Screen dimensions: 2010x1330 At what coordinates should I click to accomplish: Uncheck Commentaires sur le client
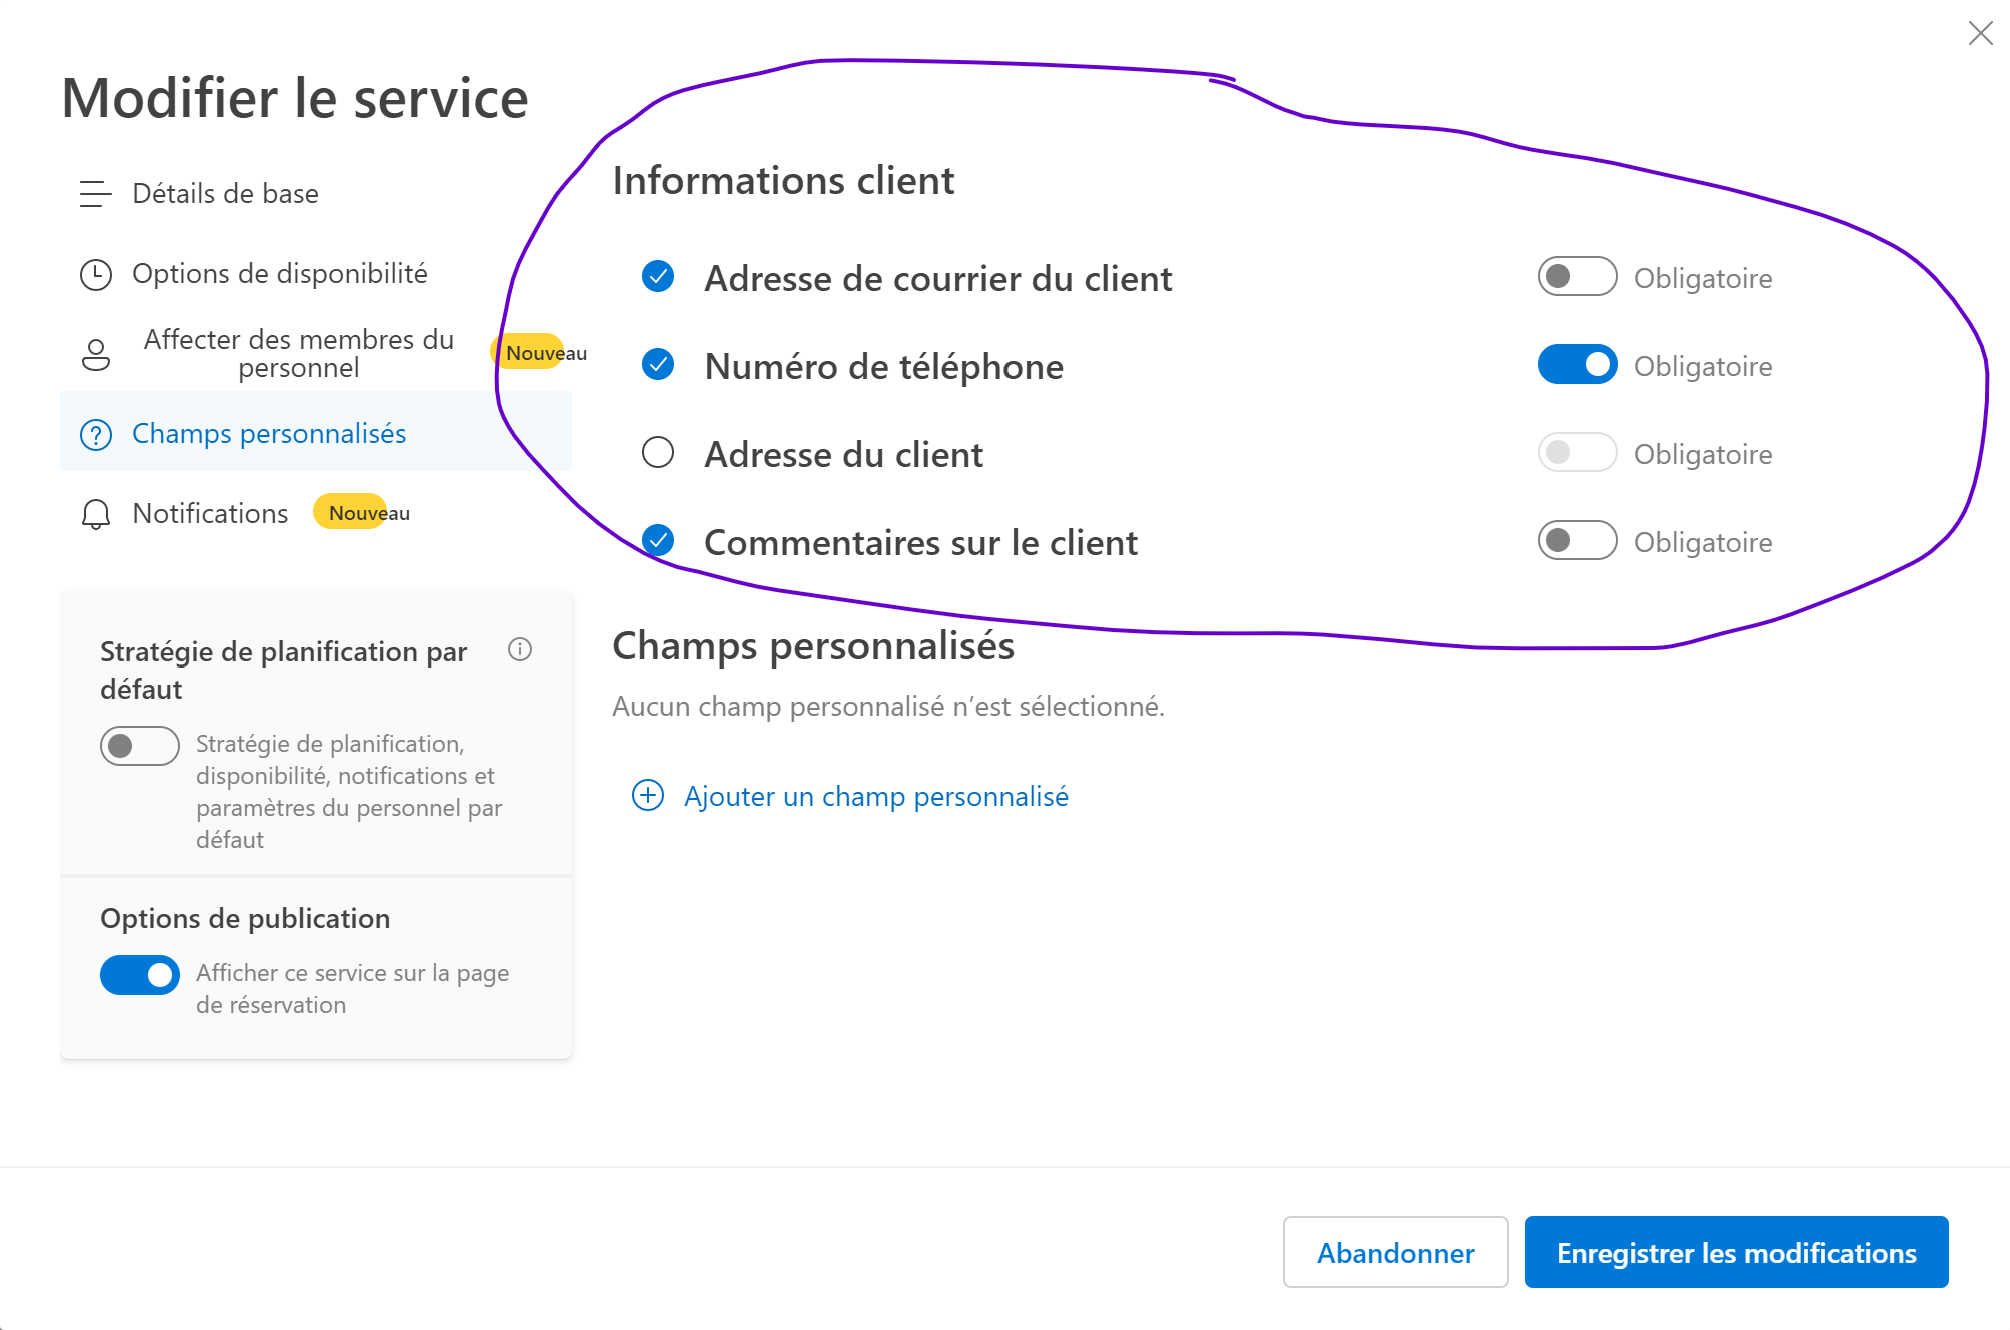coord(658,541)
